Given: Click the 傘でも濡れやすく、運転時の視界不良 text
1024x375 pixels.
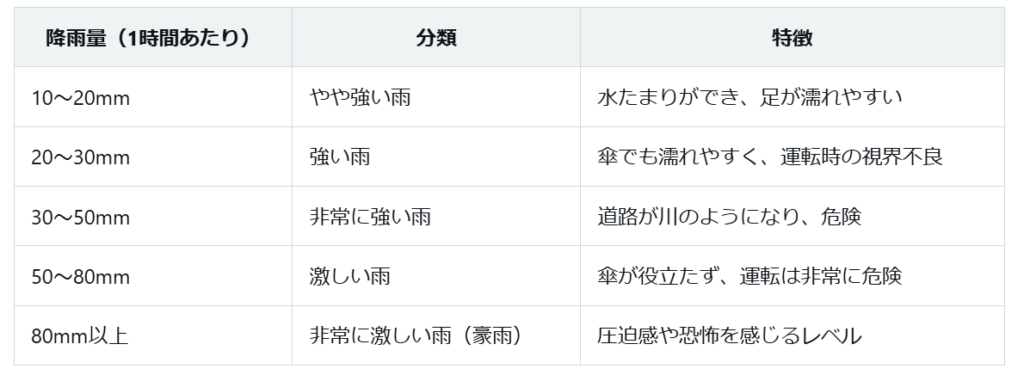Looking at the screenshot, I should coord(770,157).
